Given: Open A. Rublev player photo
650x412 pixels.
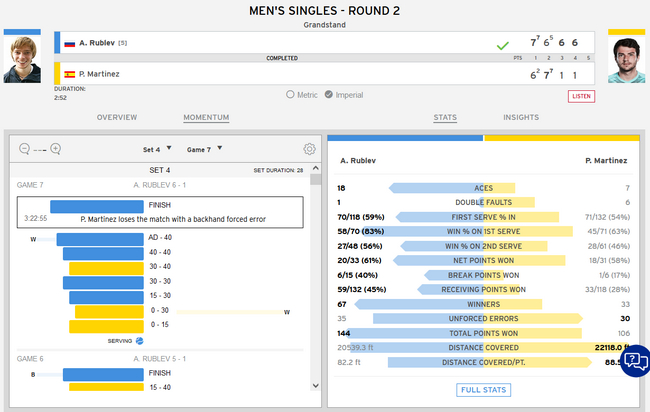Looking at the screenshot, I should coord(21,59).
